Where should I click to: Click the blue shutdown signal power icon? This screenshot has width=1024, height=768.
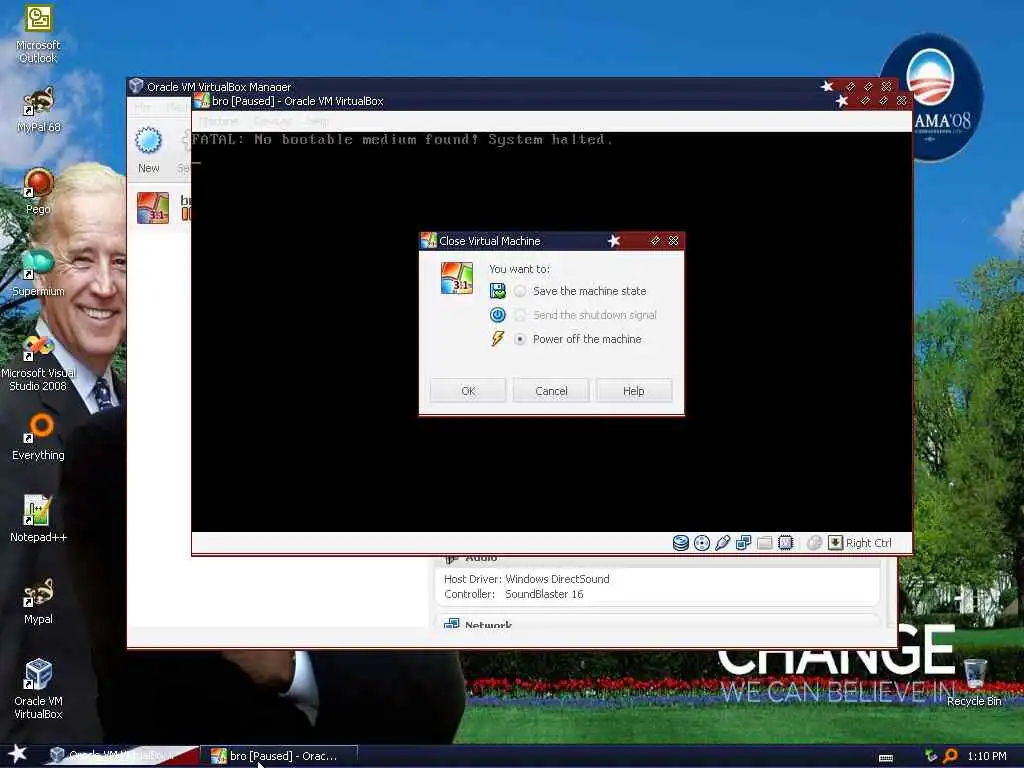[x=498, y=315]
